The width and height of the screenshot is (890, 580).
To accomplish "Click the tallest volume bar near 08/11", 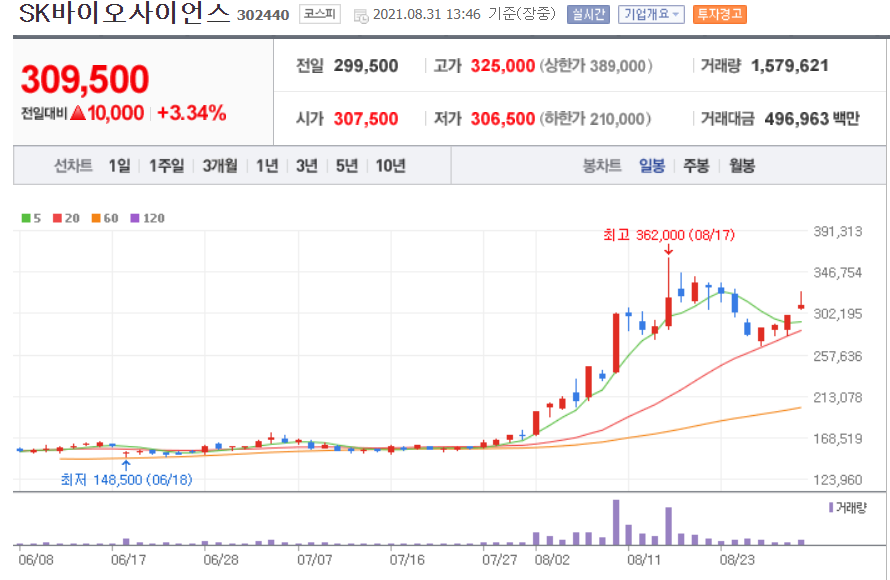I will point(616,522).
